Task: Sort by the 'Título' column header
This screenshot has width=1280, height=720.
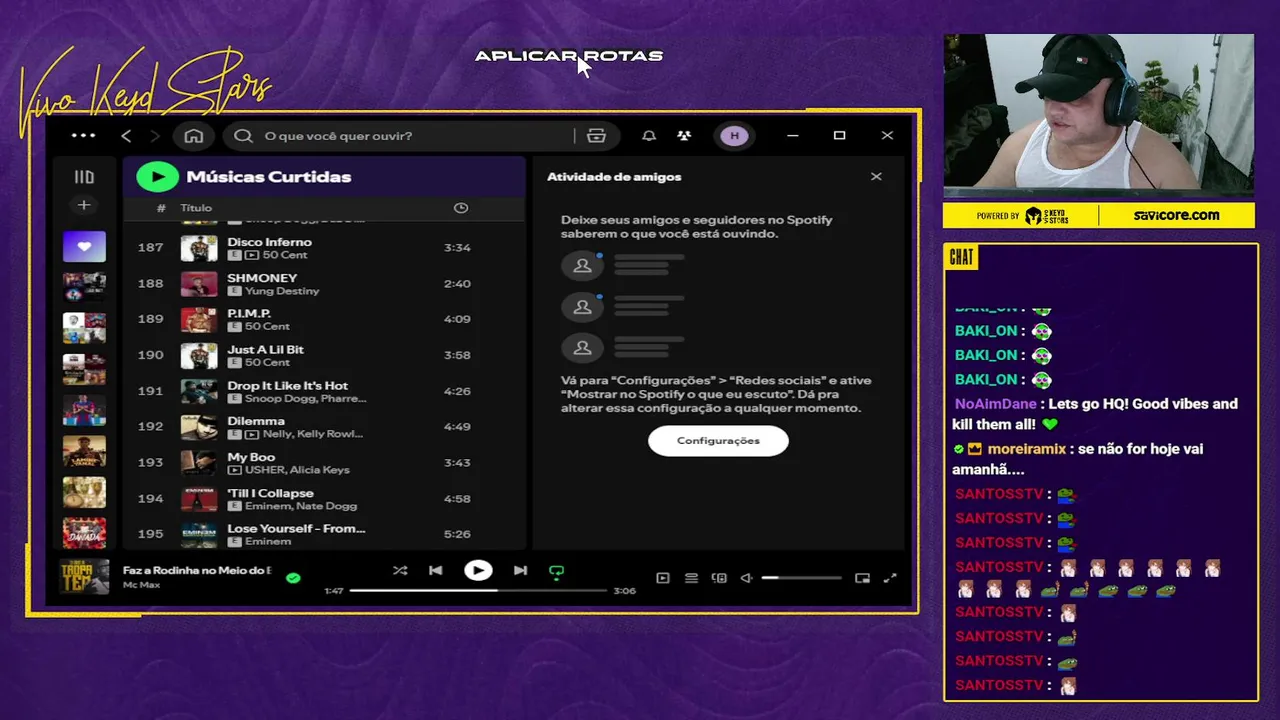Action: tap(196, 208)
